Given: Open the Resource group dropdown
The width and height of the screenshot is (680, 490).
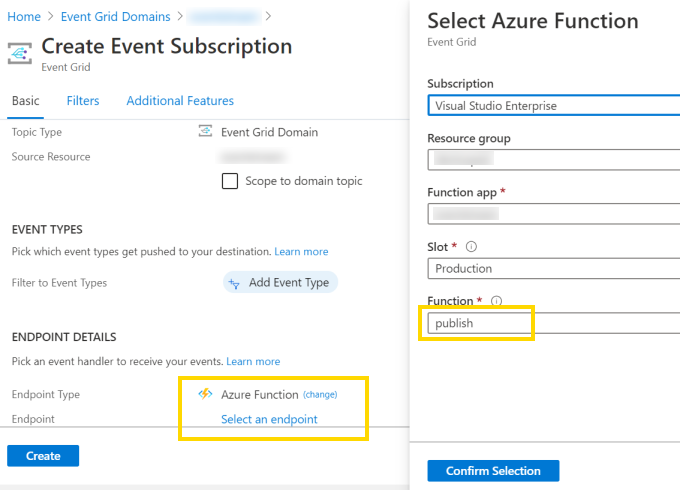Looking at the screenshot, I should [553, 159].
